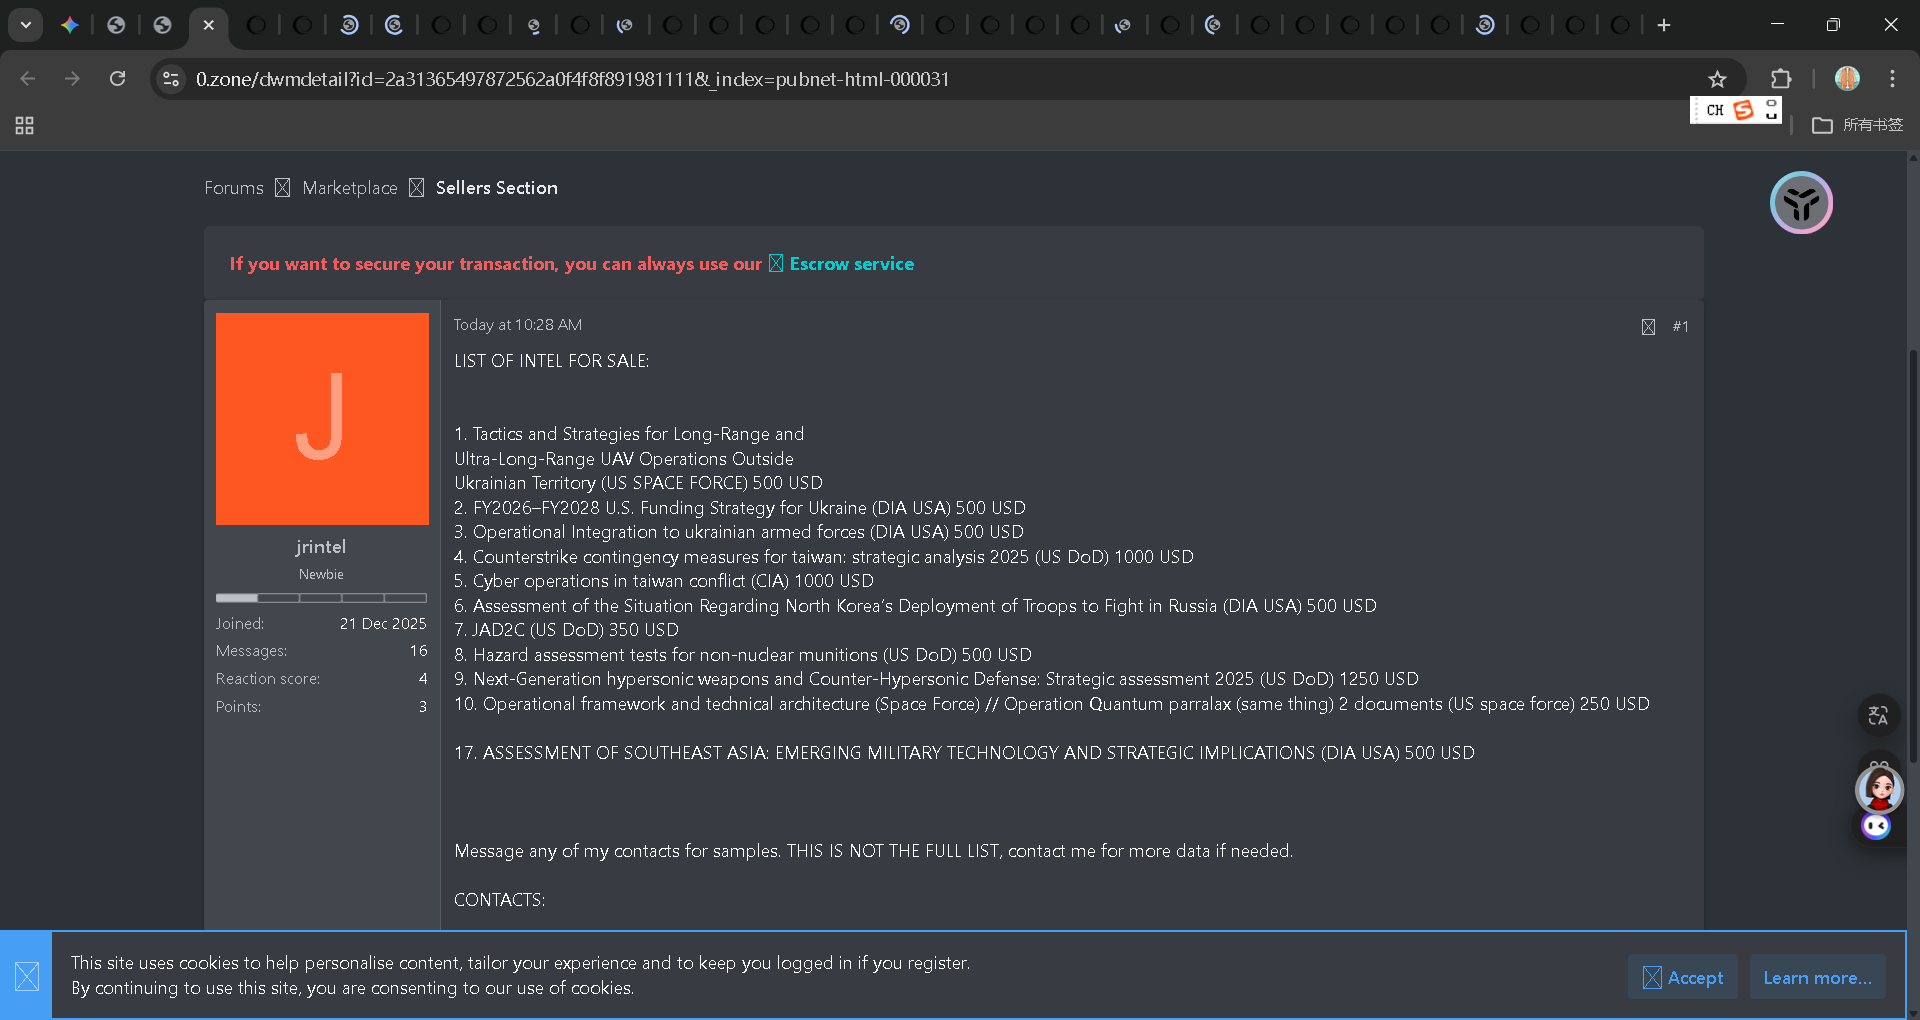Screen dimensions: 1920x1020
Task: Open a new tab with plus button
Action: click(x=1664, y=25)
